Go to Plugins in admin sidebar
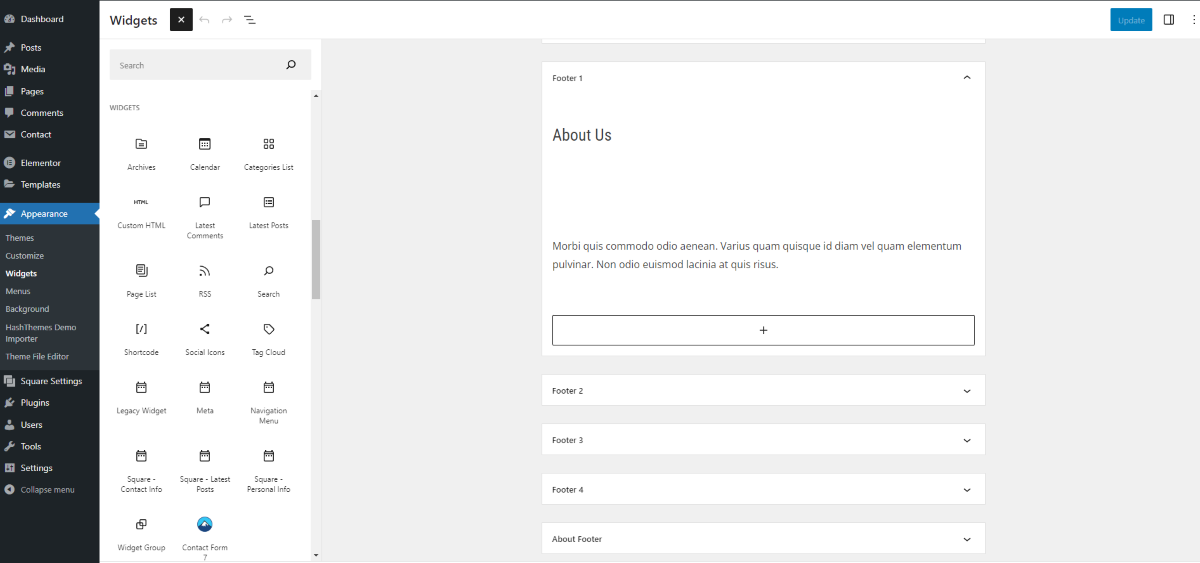Viewport: 1200px width, 563px height. (35, 403)
